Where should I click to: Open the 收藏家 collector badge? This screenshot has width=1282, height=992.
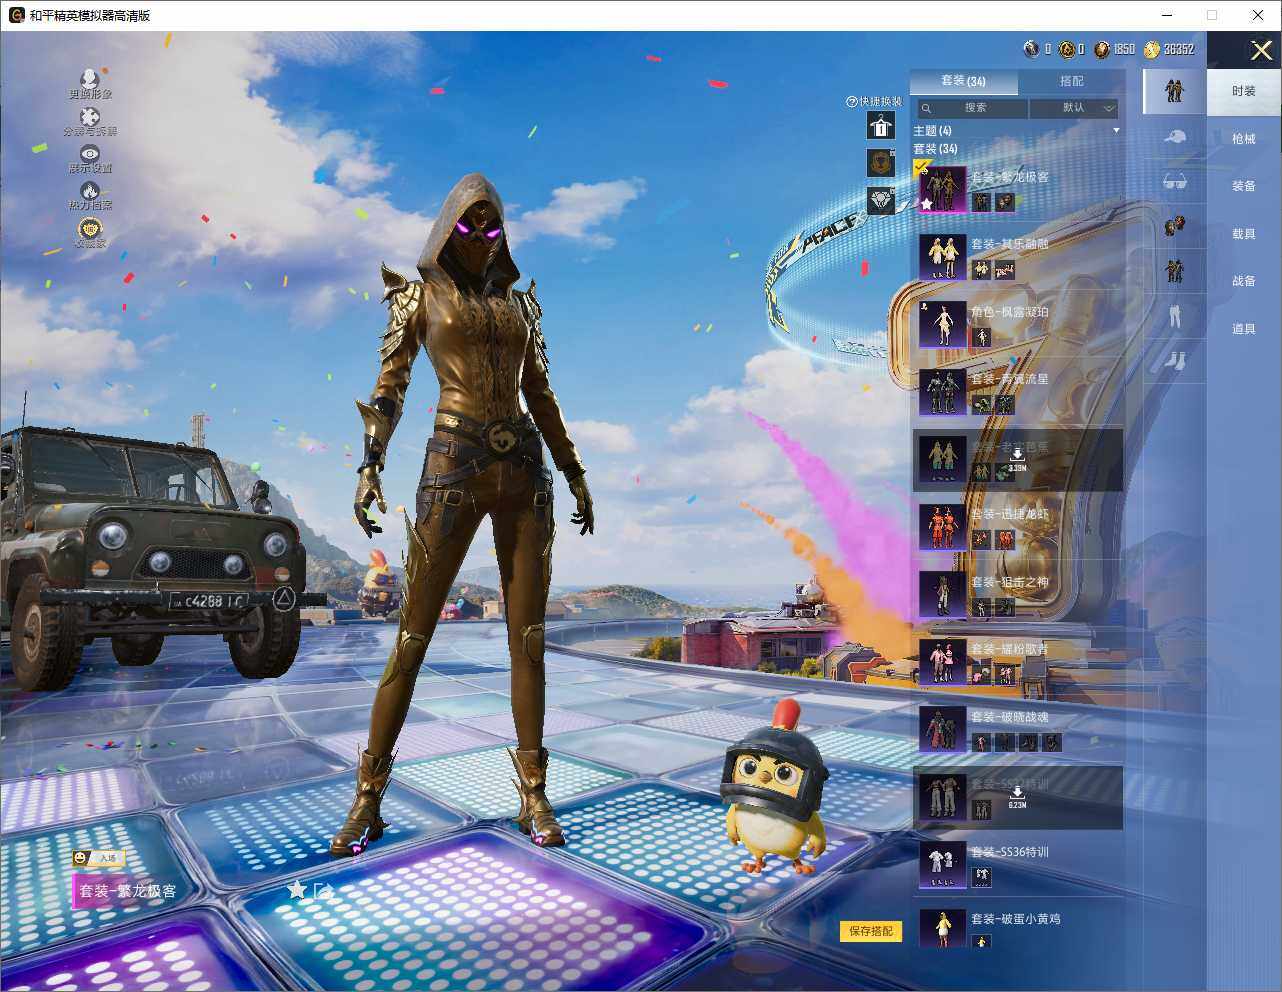point(90,230)
